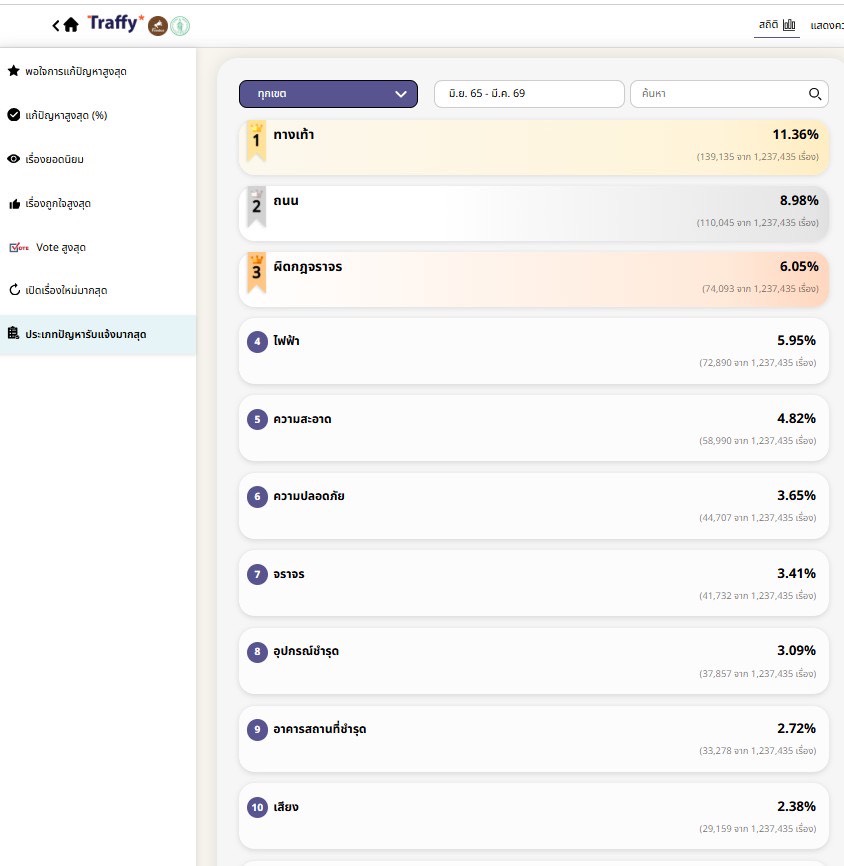The image size is (844, 866).
Task: Open the ทุกเขต district dropdown
Action: [x=328, y=94]
